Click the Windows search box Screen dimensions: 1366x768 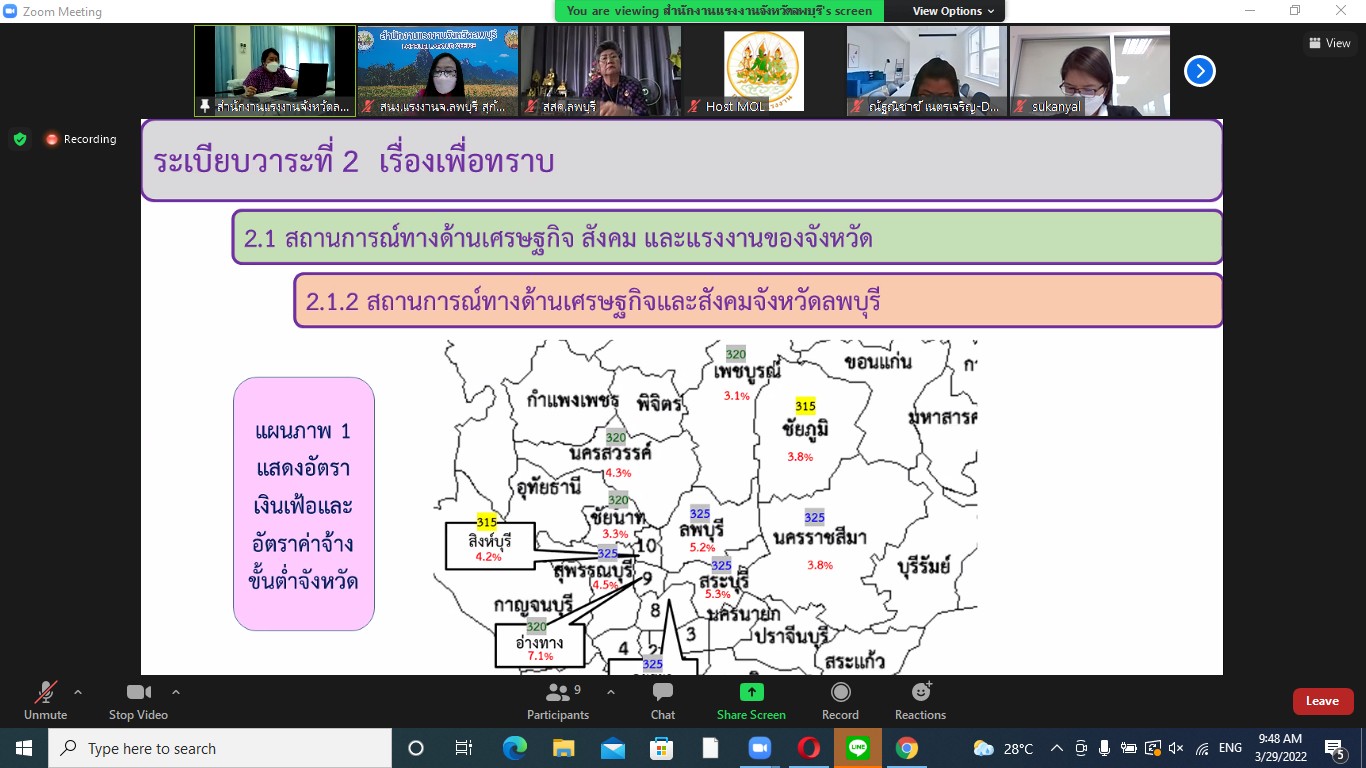(220, 748)
